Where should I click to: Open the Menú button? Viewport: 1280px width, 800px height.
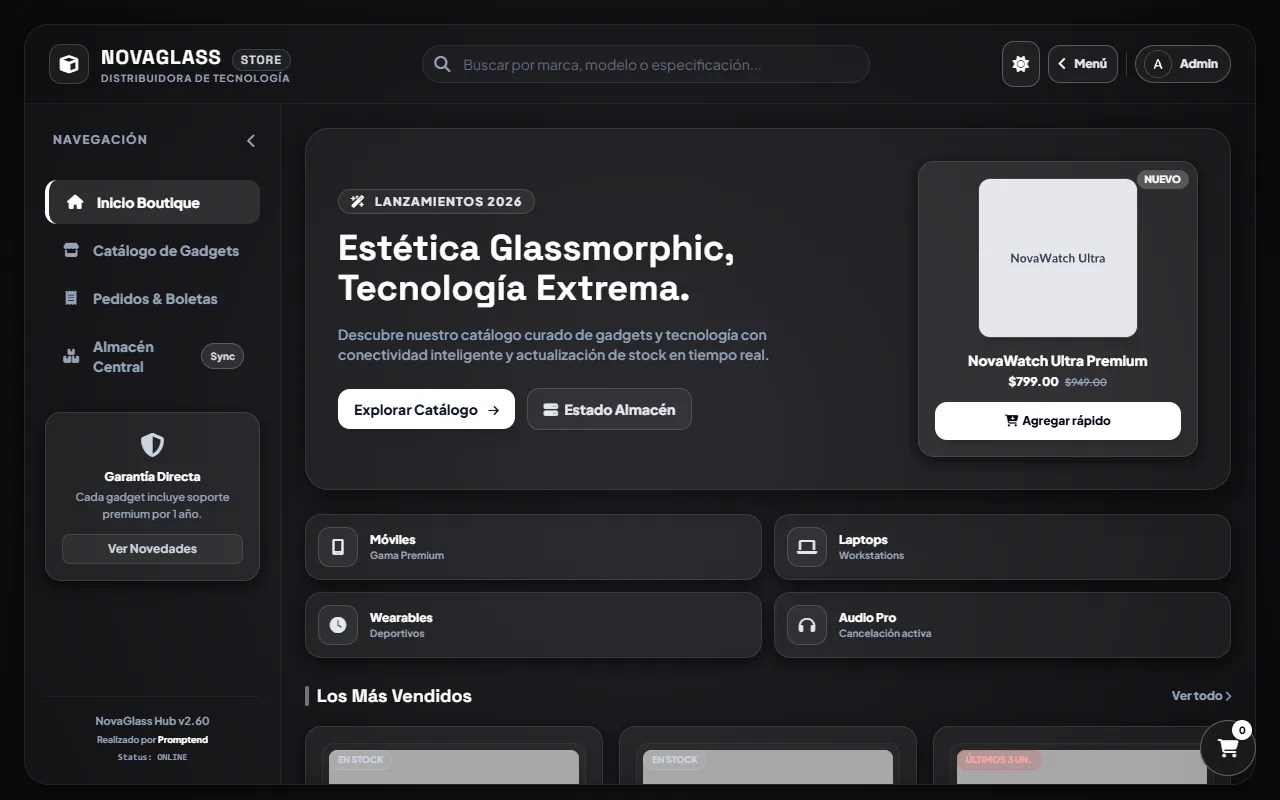pos(1082,64)
